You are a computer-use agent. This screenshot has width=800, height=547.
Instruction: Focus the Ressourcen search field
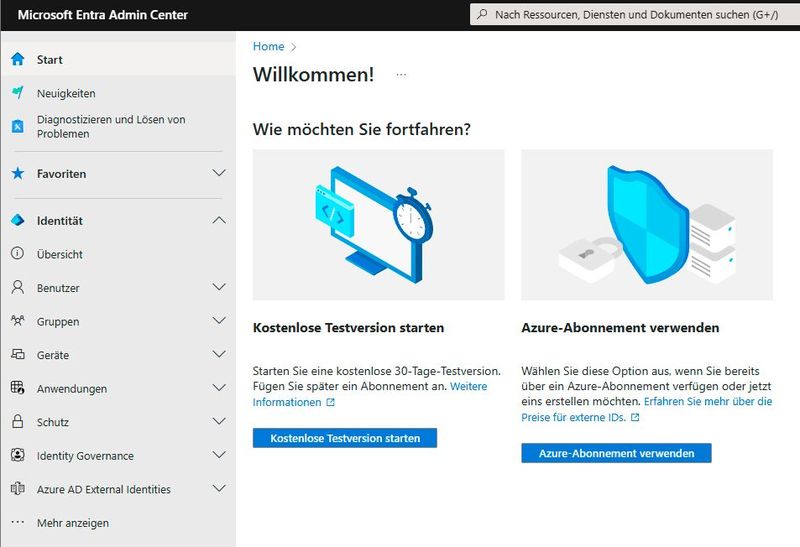tap(635, 14)
